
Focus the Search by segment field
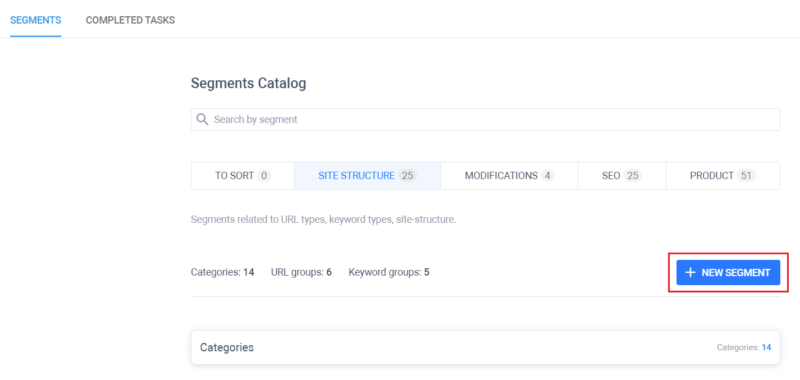[x=485, y=120]
